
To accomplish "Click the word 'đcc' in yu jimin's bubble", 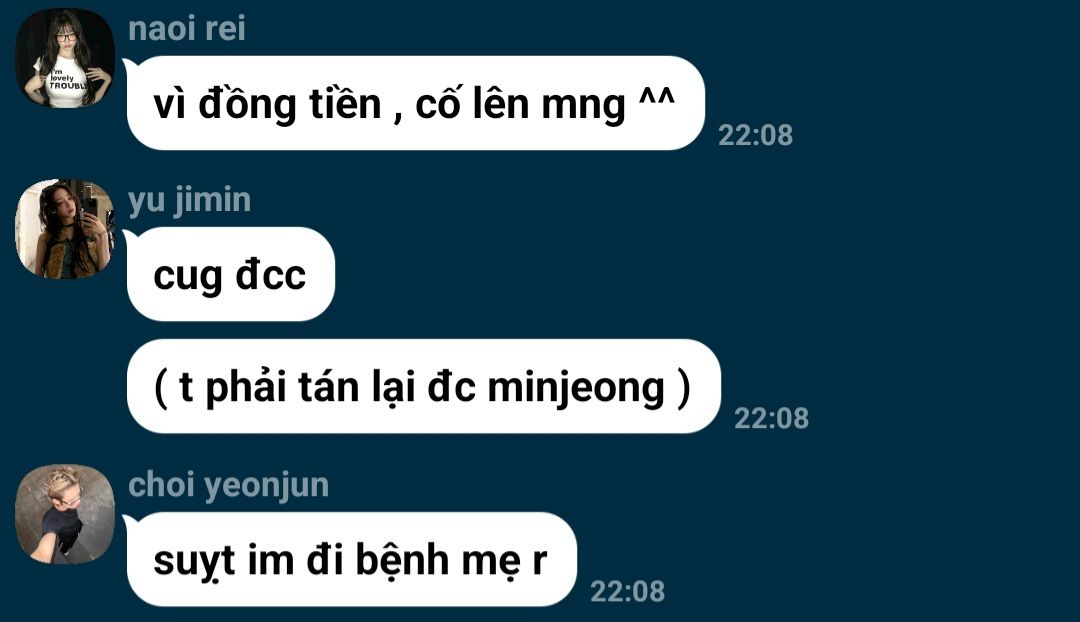I will (x=271, y=275).
